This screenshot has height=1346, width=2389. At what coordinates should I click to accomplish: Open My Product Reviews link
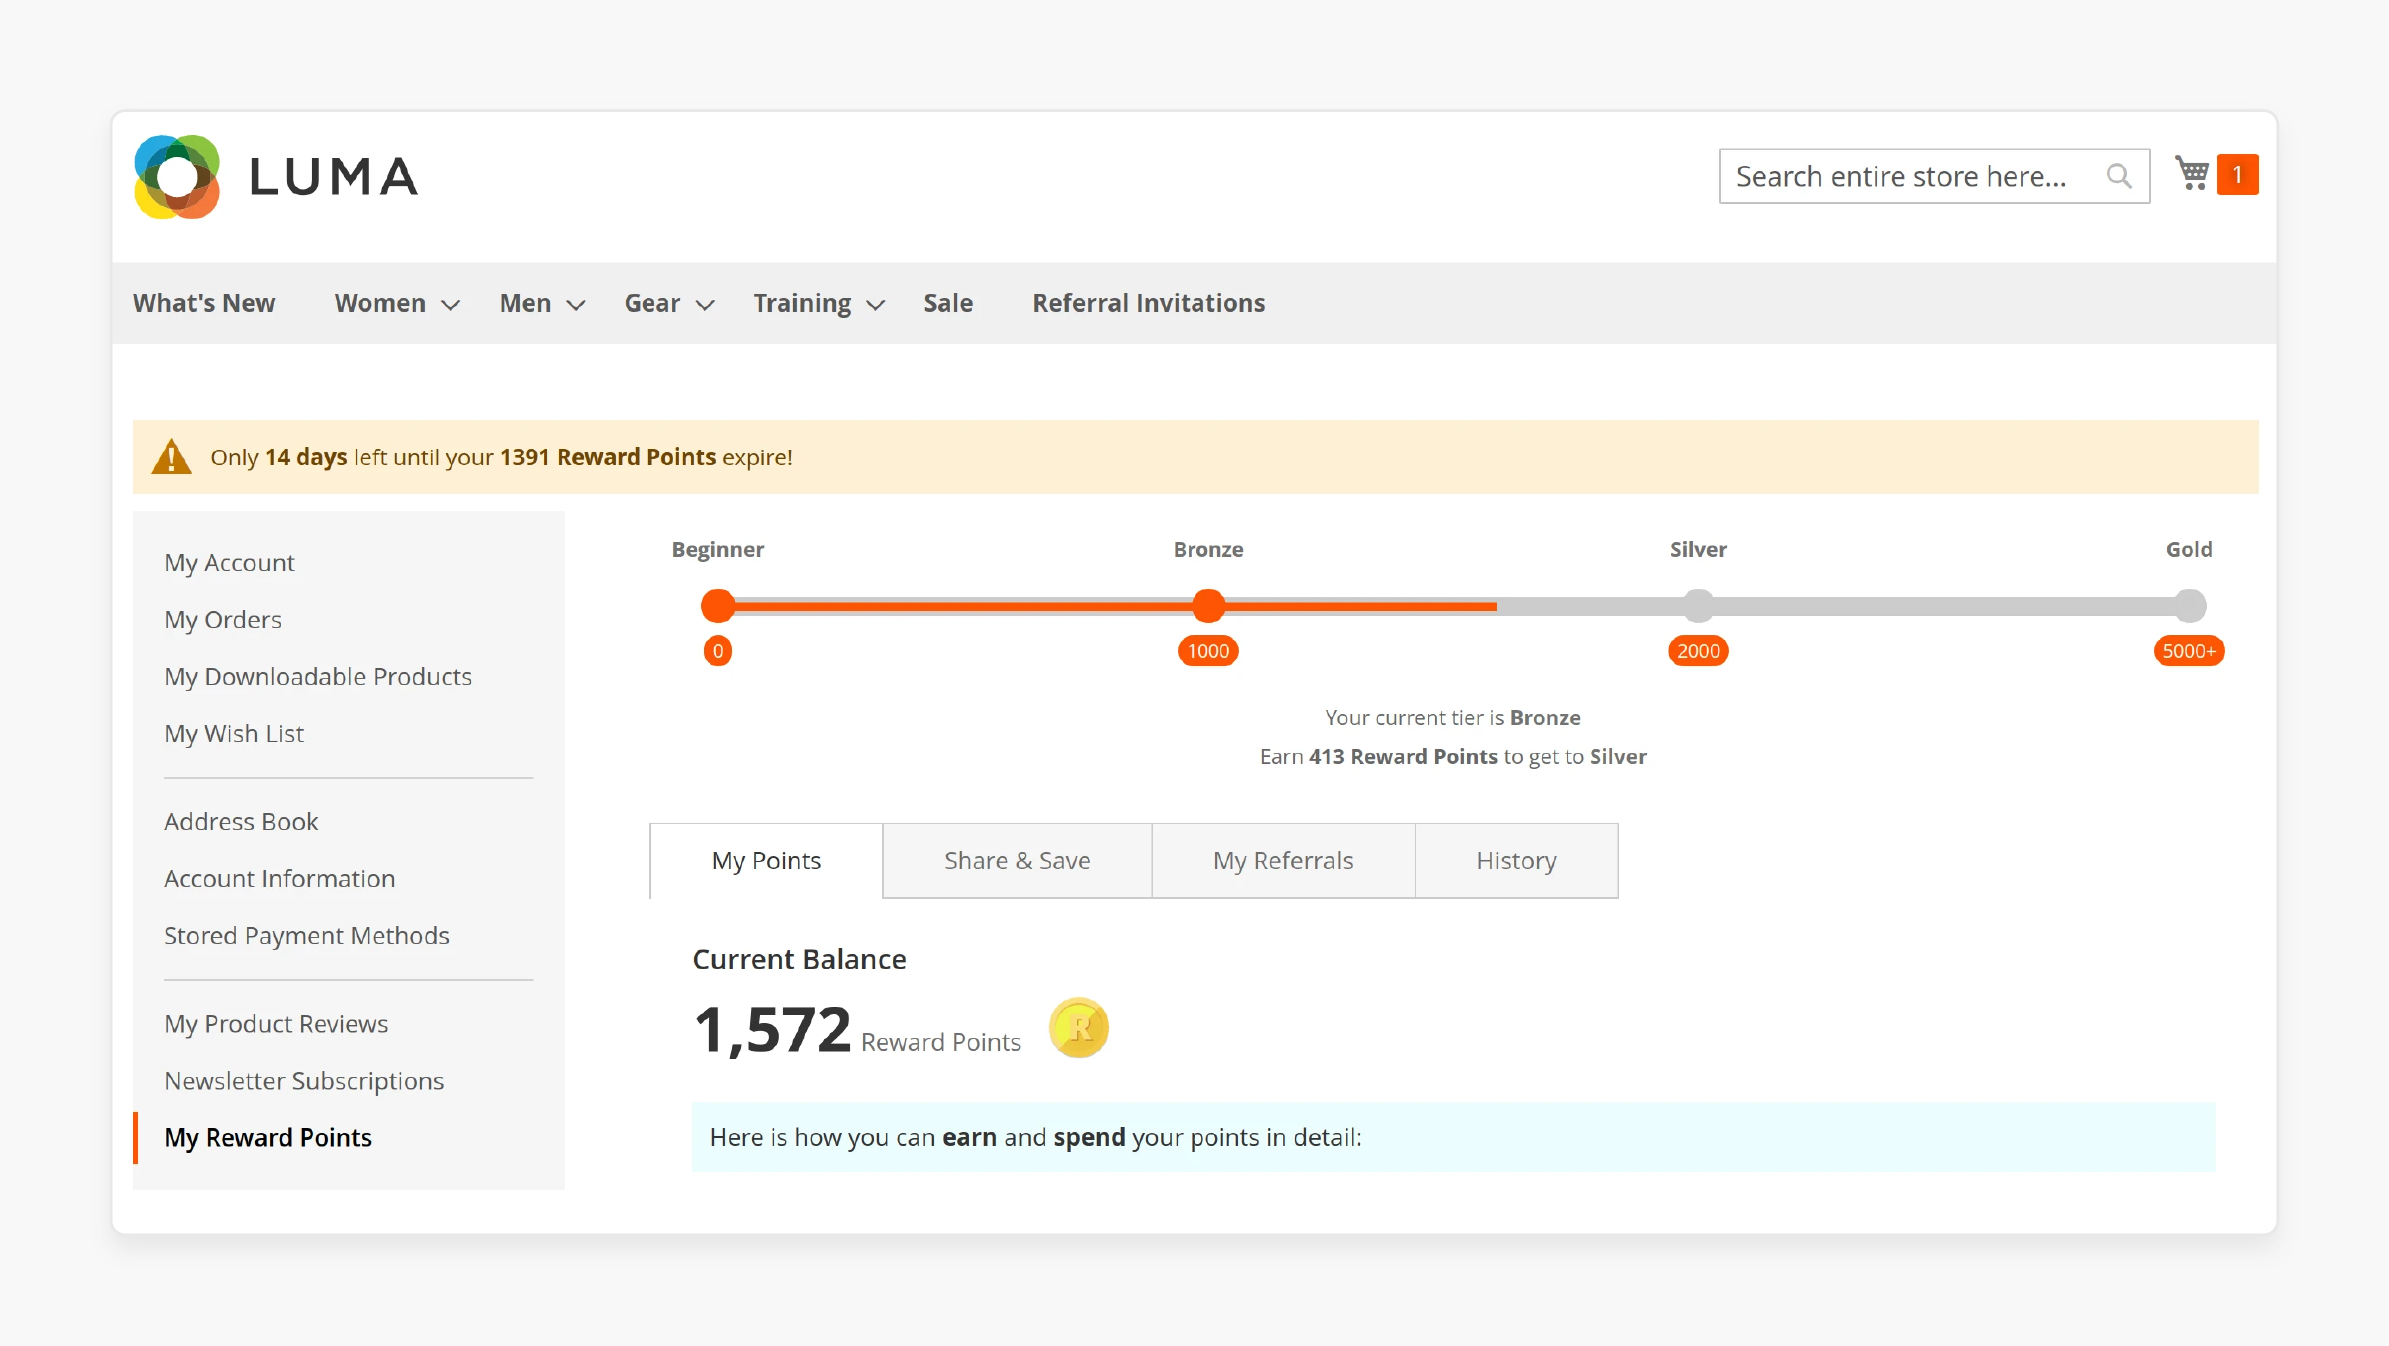click(x=276, y=1023)
